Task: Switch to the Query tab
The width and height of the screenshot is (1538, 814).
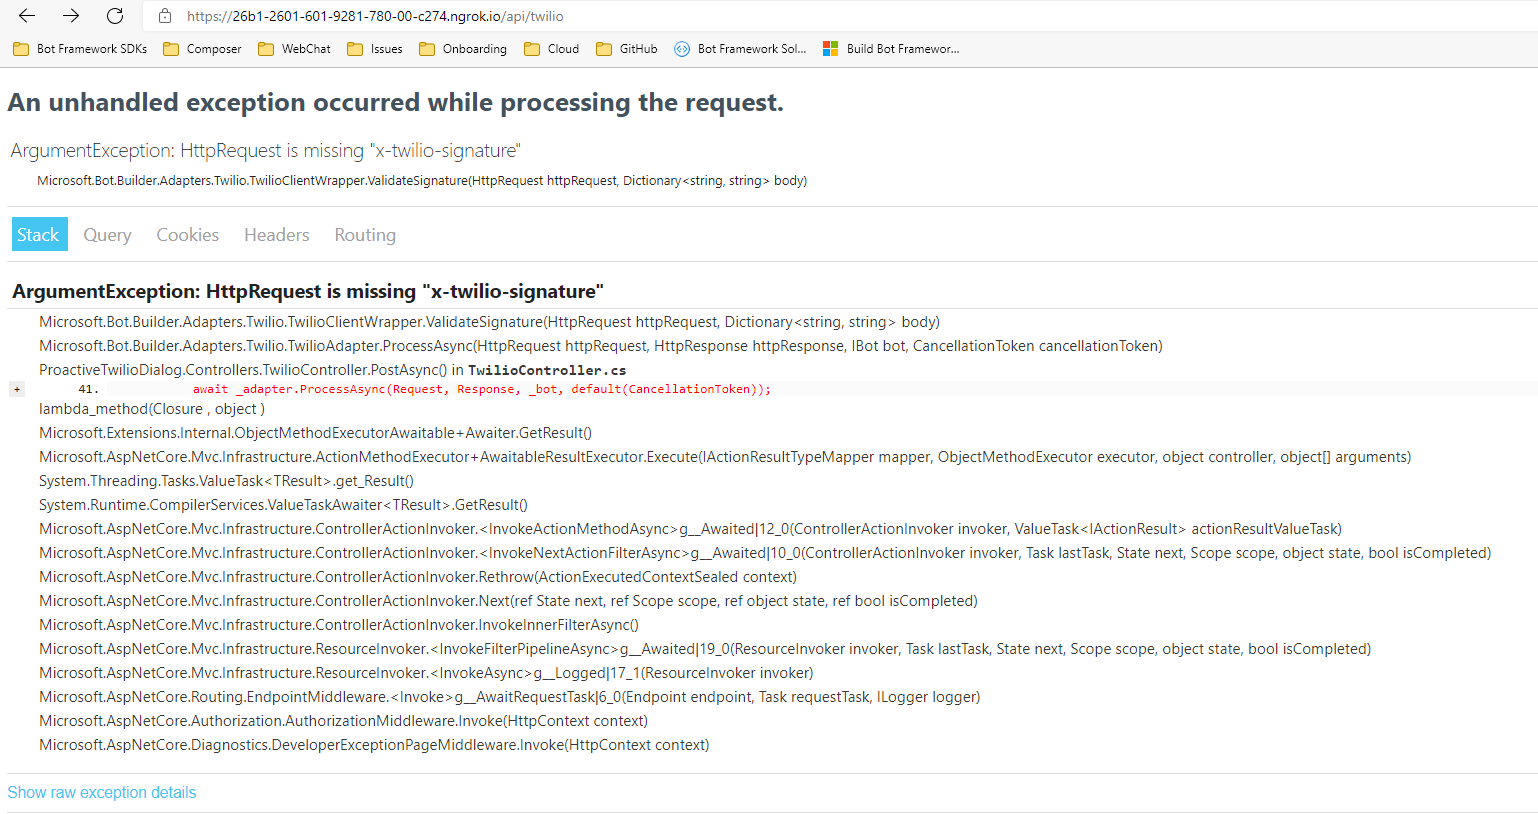Action: (107, 234)
